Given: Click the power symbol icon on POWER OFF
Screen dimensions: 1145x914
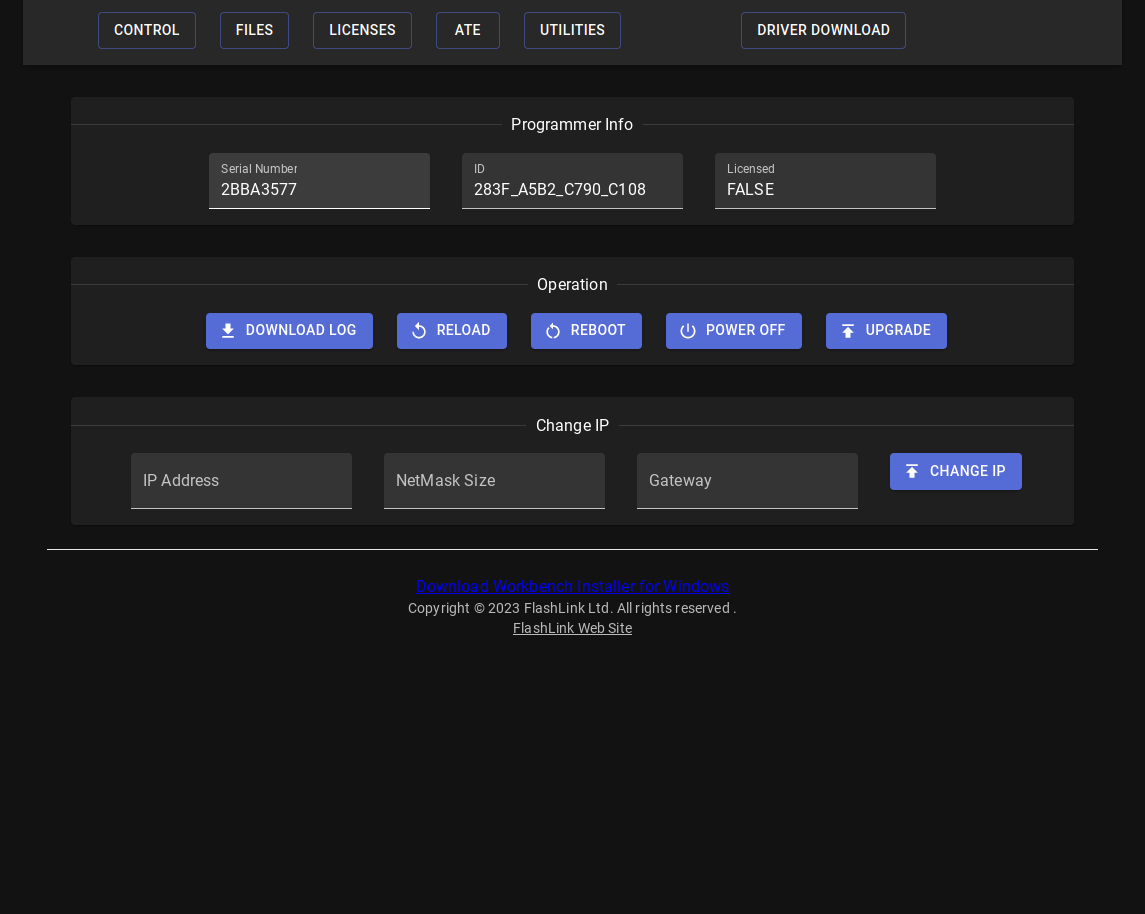Looking at the screenshot, I should (x=688, y=331).
